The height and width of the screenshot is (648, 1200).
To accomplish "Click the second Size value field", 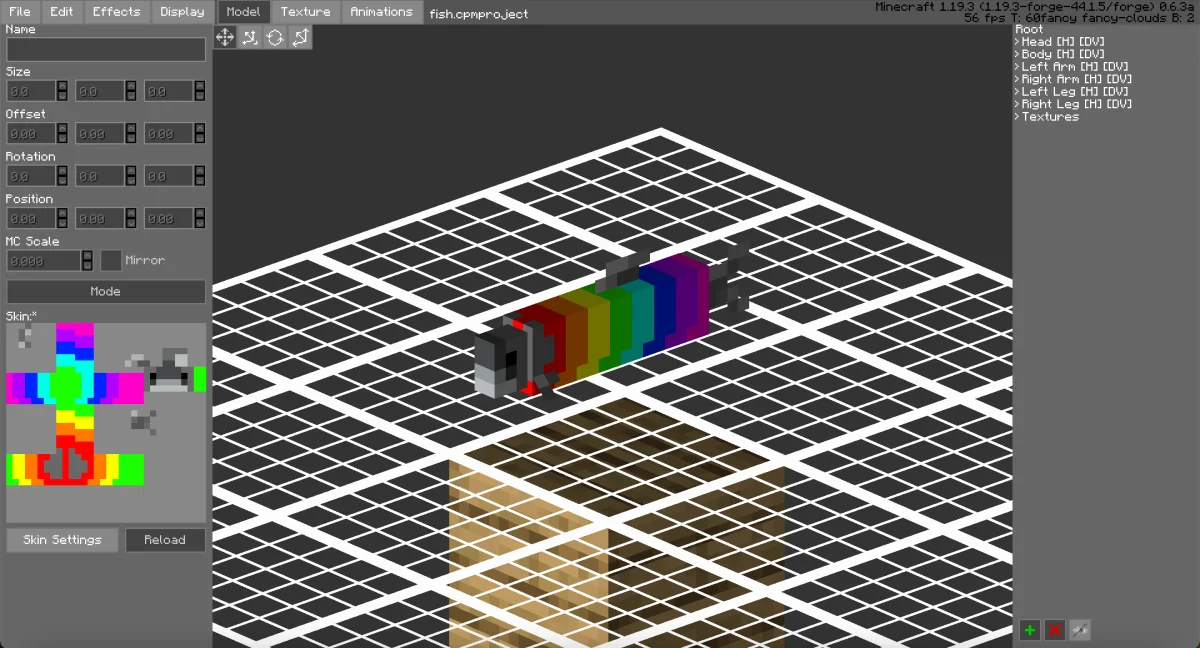I will tap(100, 91).
